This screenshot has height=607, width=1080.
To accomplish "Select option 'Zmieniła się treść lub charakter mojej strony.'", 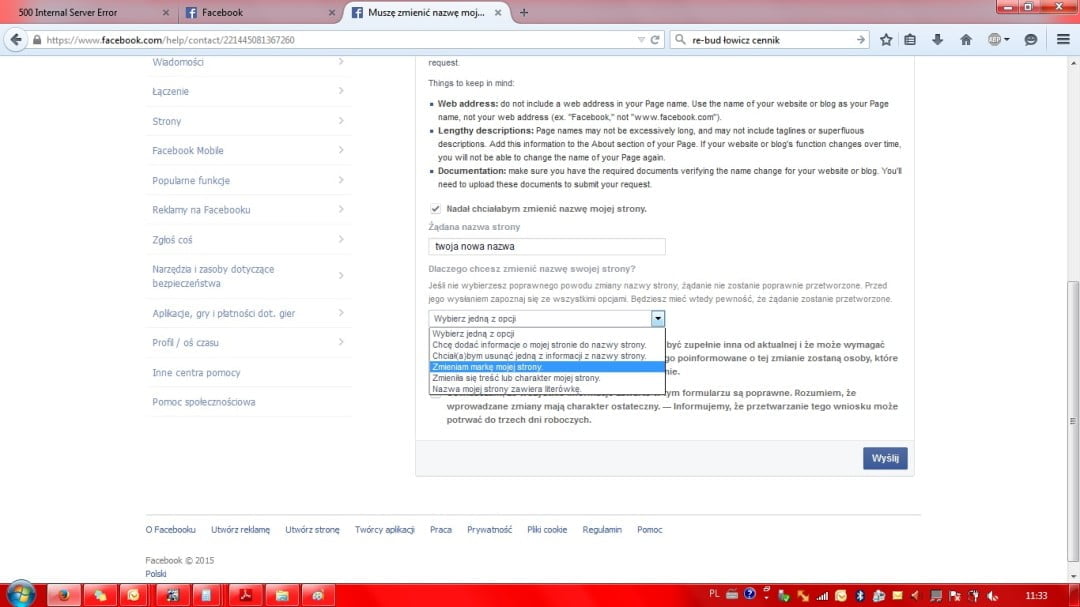I will tap(547, 378).
